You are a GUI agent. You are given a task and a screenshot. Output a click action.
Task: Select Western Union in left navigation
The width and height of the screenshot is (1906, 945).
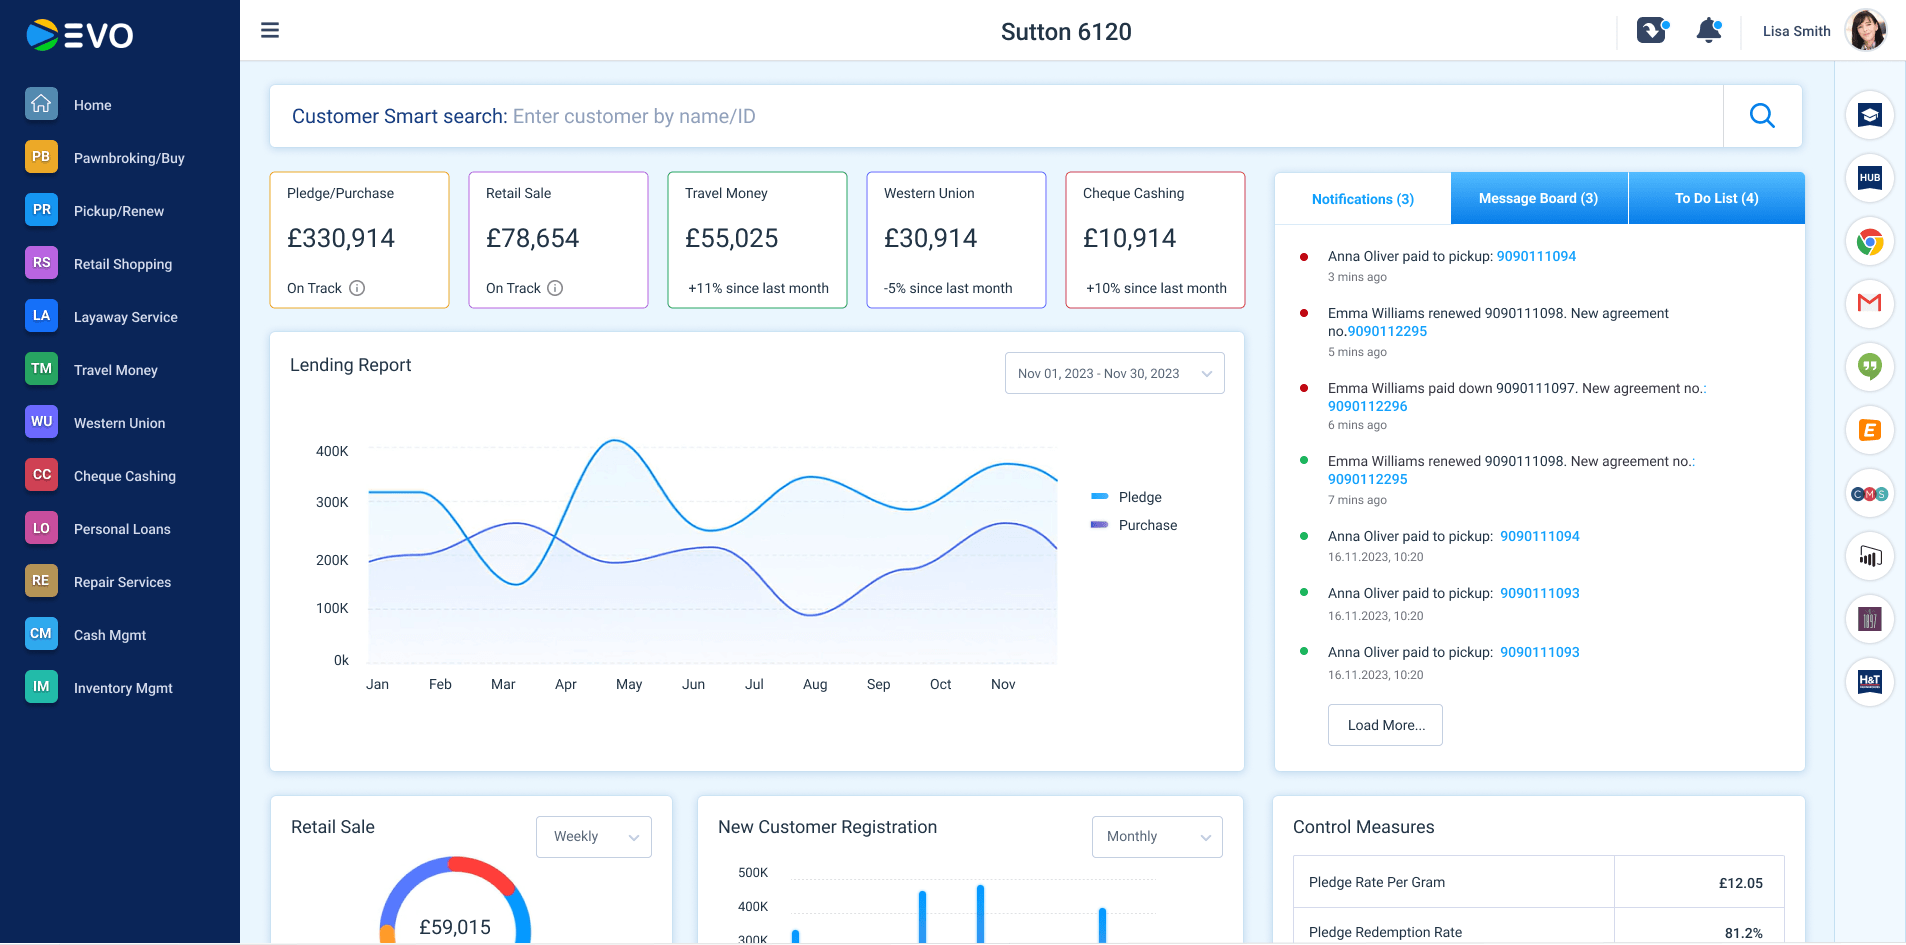click(119, 423)
